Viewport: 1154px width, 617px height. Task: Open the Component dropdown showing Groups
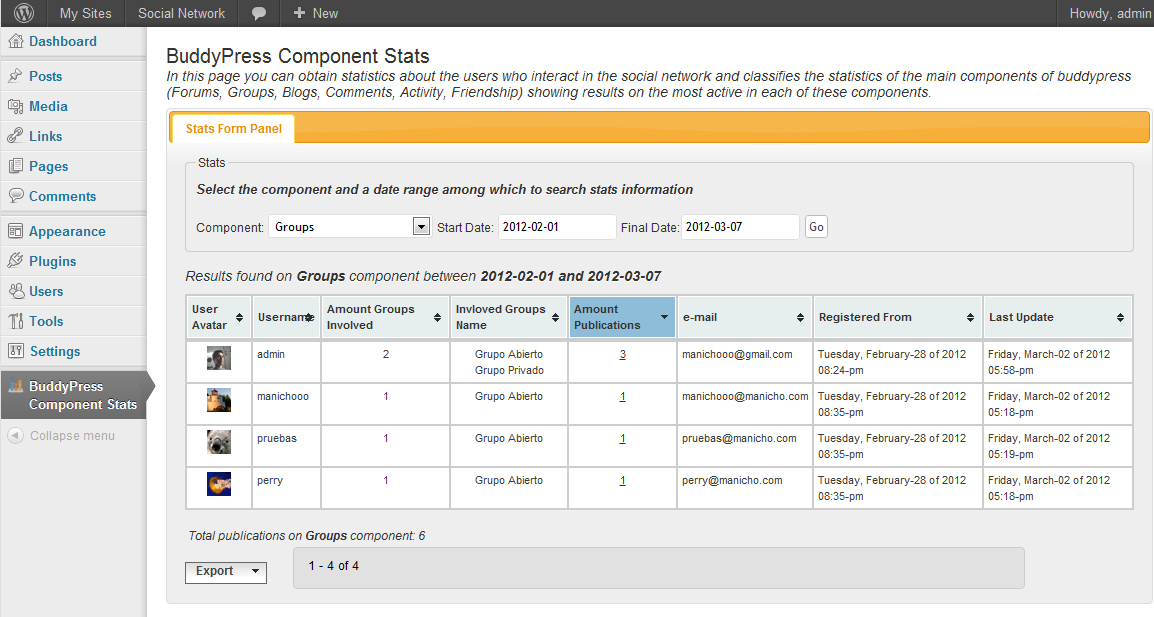[349, 227]
